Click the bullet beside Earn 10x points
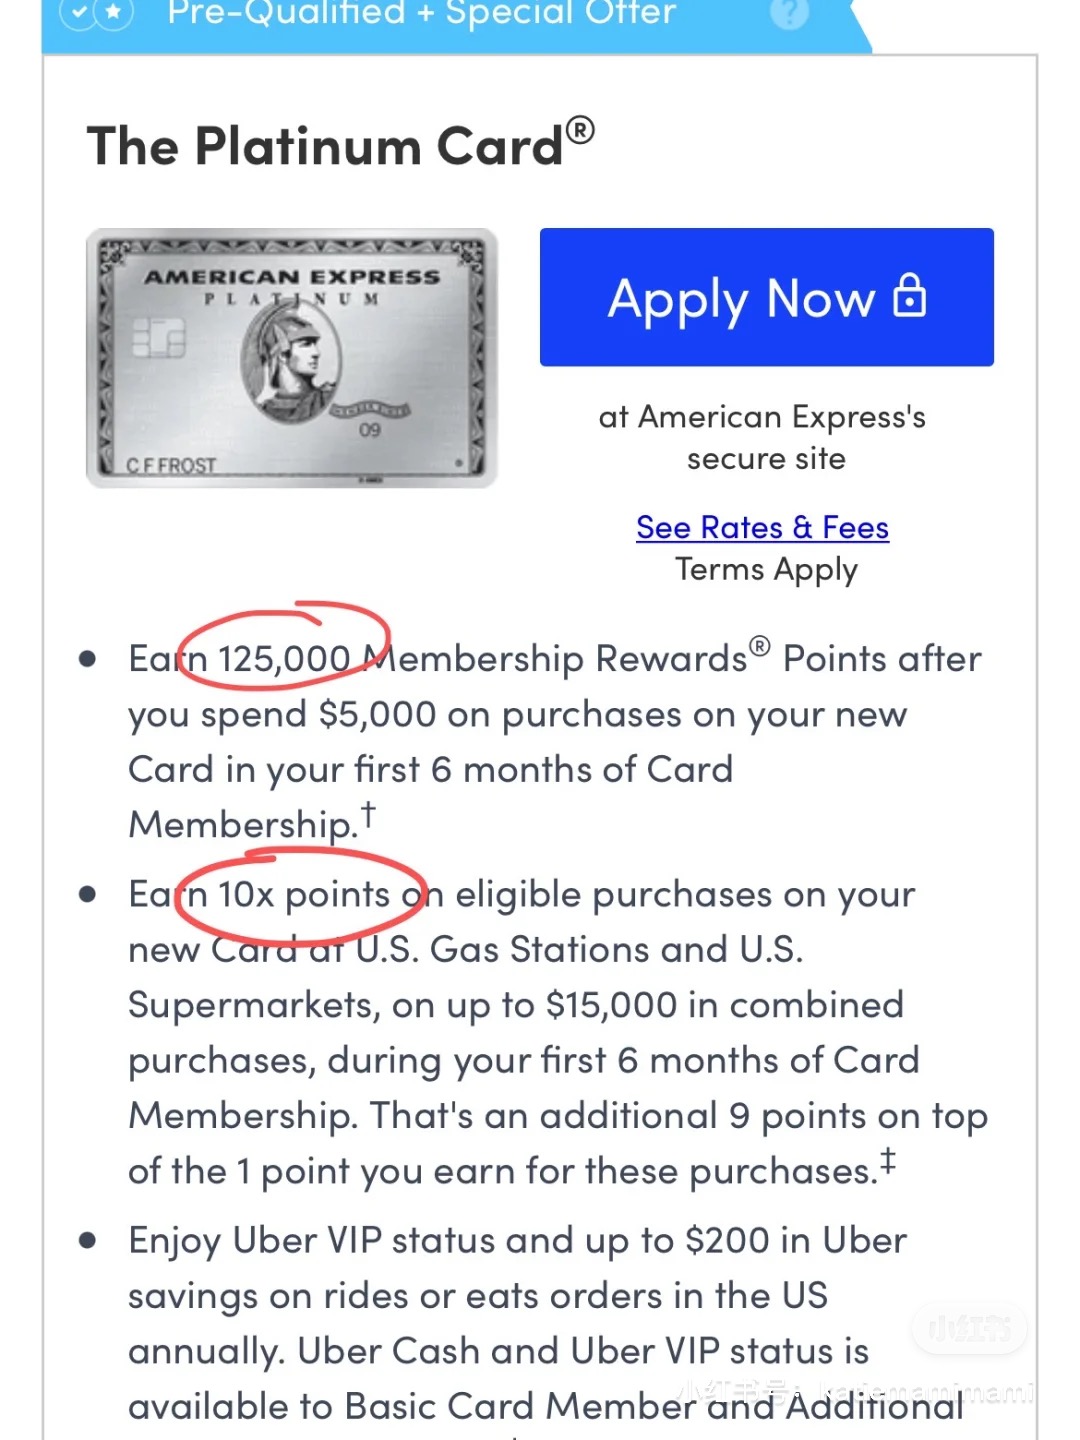Image resolution: width=1080 pixels, height=1440 pixels. [x=89, y=895]
